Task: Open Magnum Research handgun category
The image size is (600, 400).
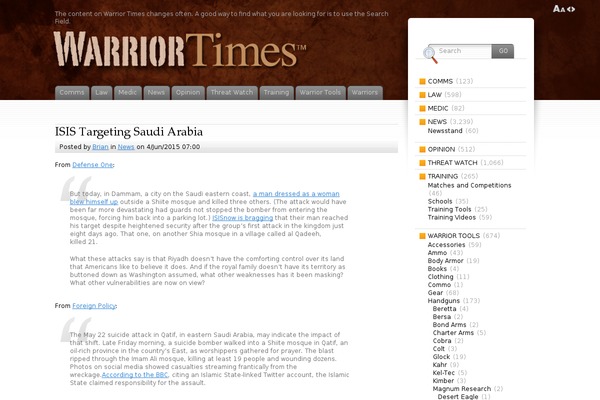Action: coord(462,389)
